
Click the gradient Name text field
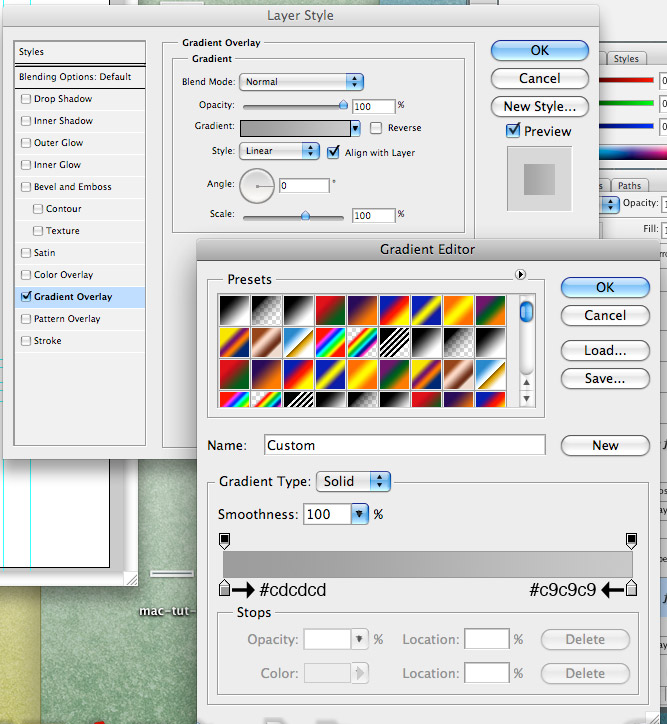click(404, 445)
